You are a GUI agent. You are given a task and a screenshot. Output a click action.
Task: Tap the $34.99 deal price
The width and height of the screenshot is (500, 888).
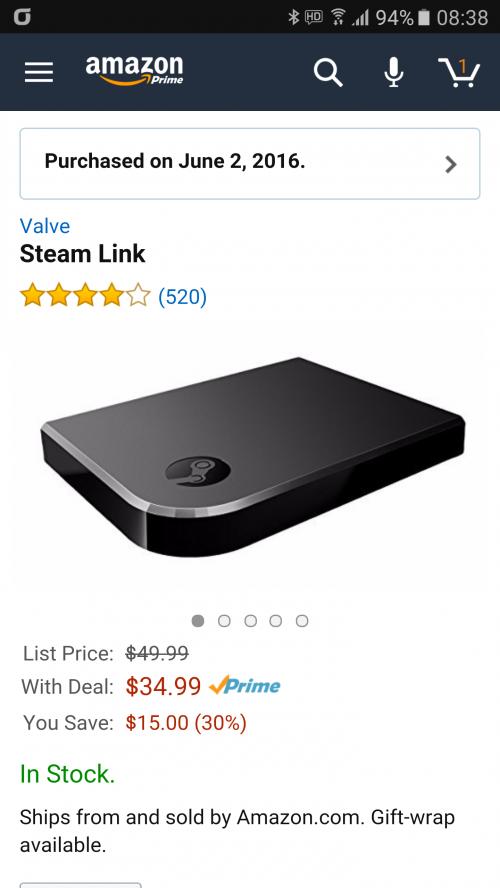163,686
